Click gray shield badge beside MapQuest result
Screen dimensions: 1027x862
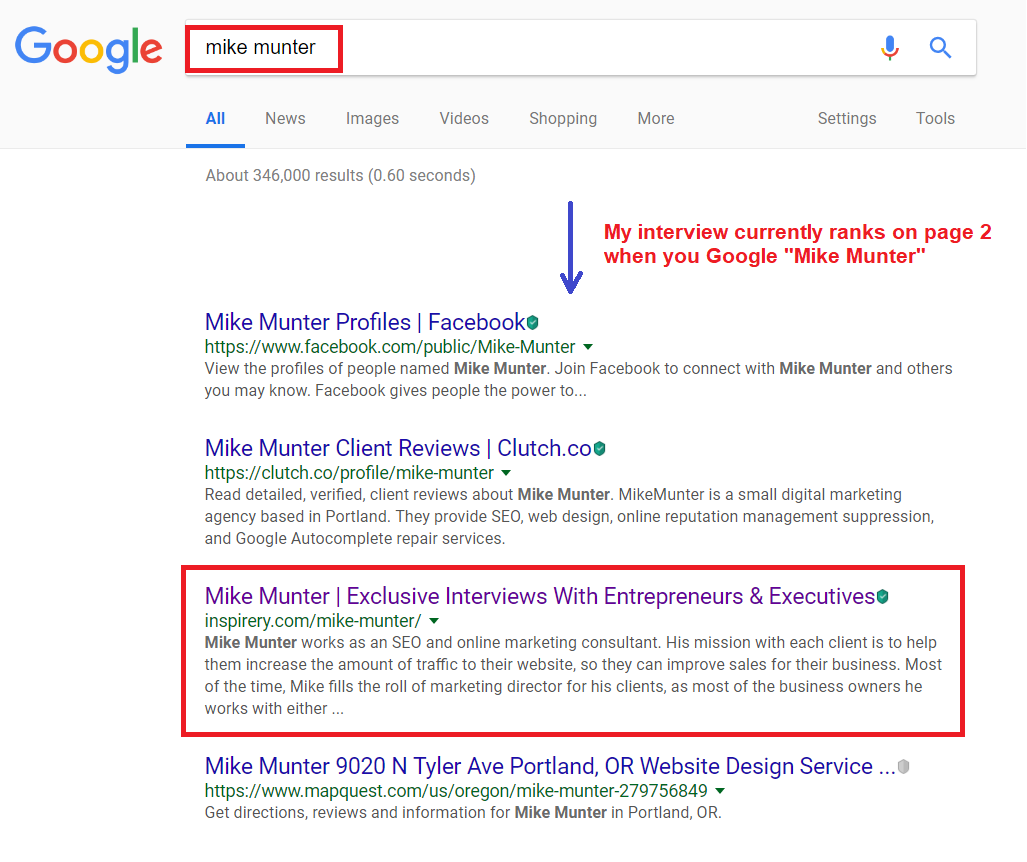point(903,766)
